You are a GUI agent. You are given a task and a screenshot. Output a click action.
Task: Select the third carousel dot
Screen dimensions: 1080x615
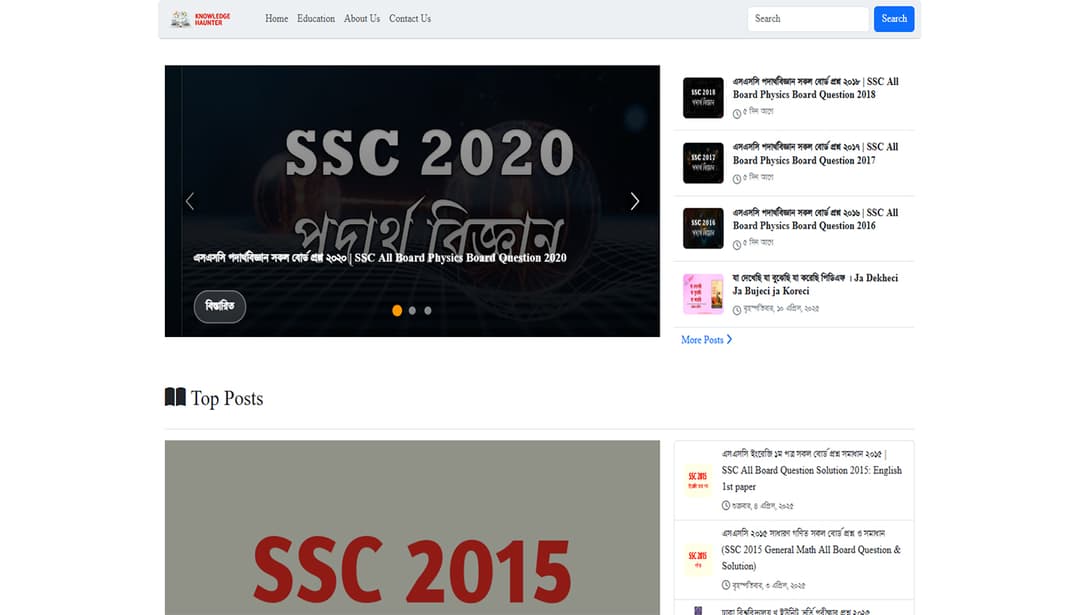pos(428,311)
